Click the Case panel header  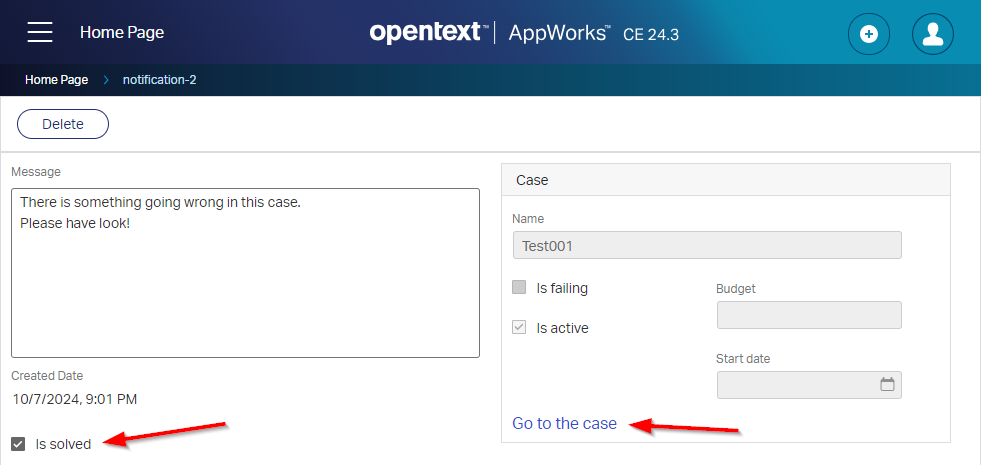(725, 180)
